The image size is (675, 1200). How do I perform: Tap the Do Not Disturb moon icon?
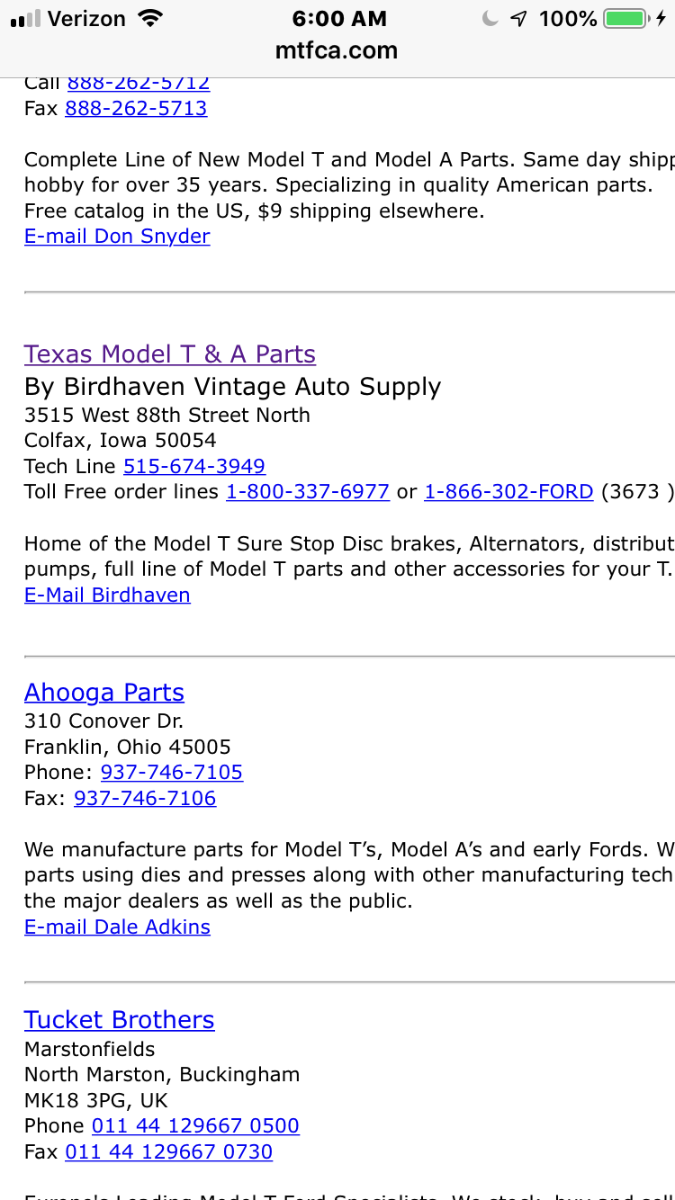pos(490,18)
